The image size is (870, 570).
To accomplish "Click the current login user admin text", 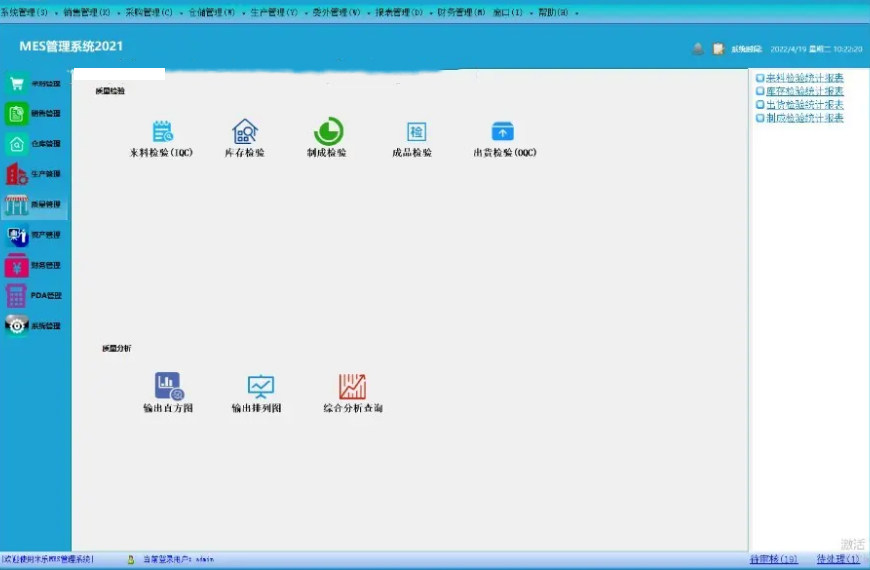I will pyautogui.click(x=179, y=559).
